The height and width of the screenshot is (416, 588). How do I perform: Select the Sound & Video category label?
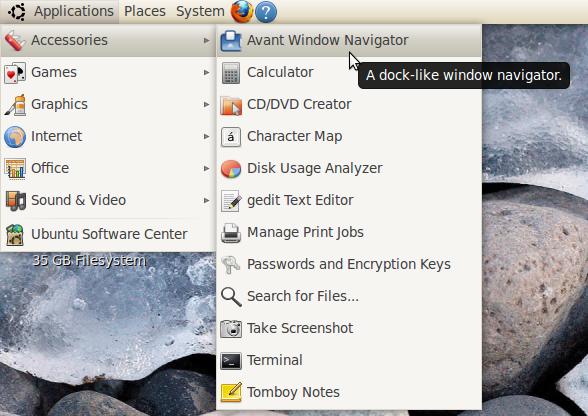[x=78, y=200]
